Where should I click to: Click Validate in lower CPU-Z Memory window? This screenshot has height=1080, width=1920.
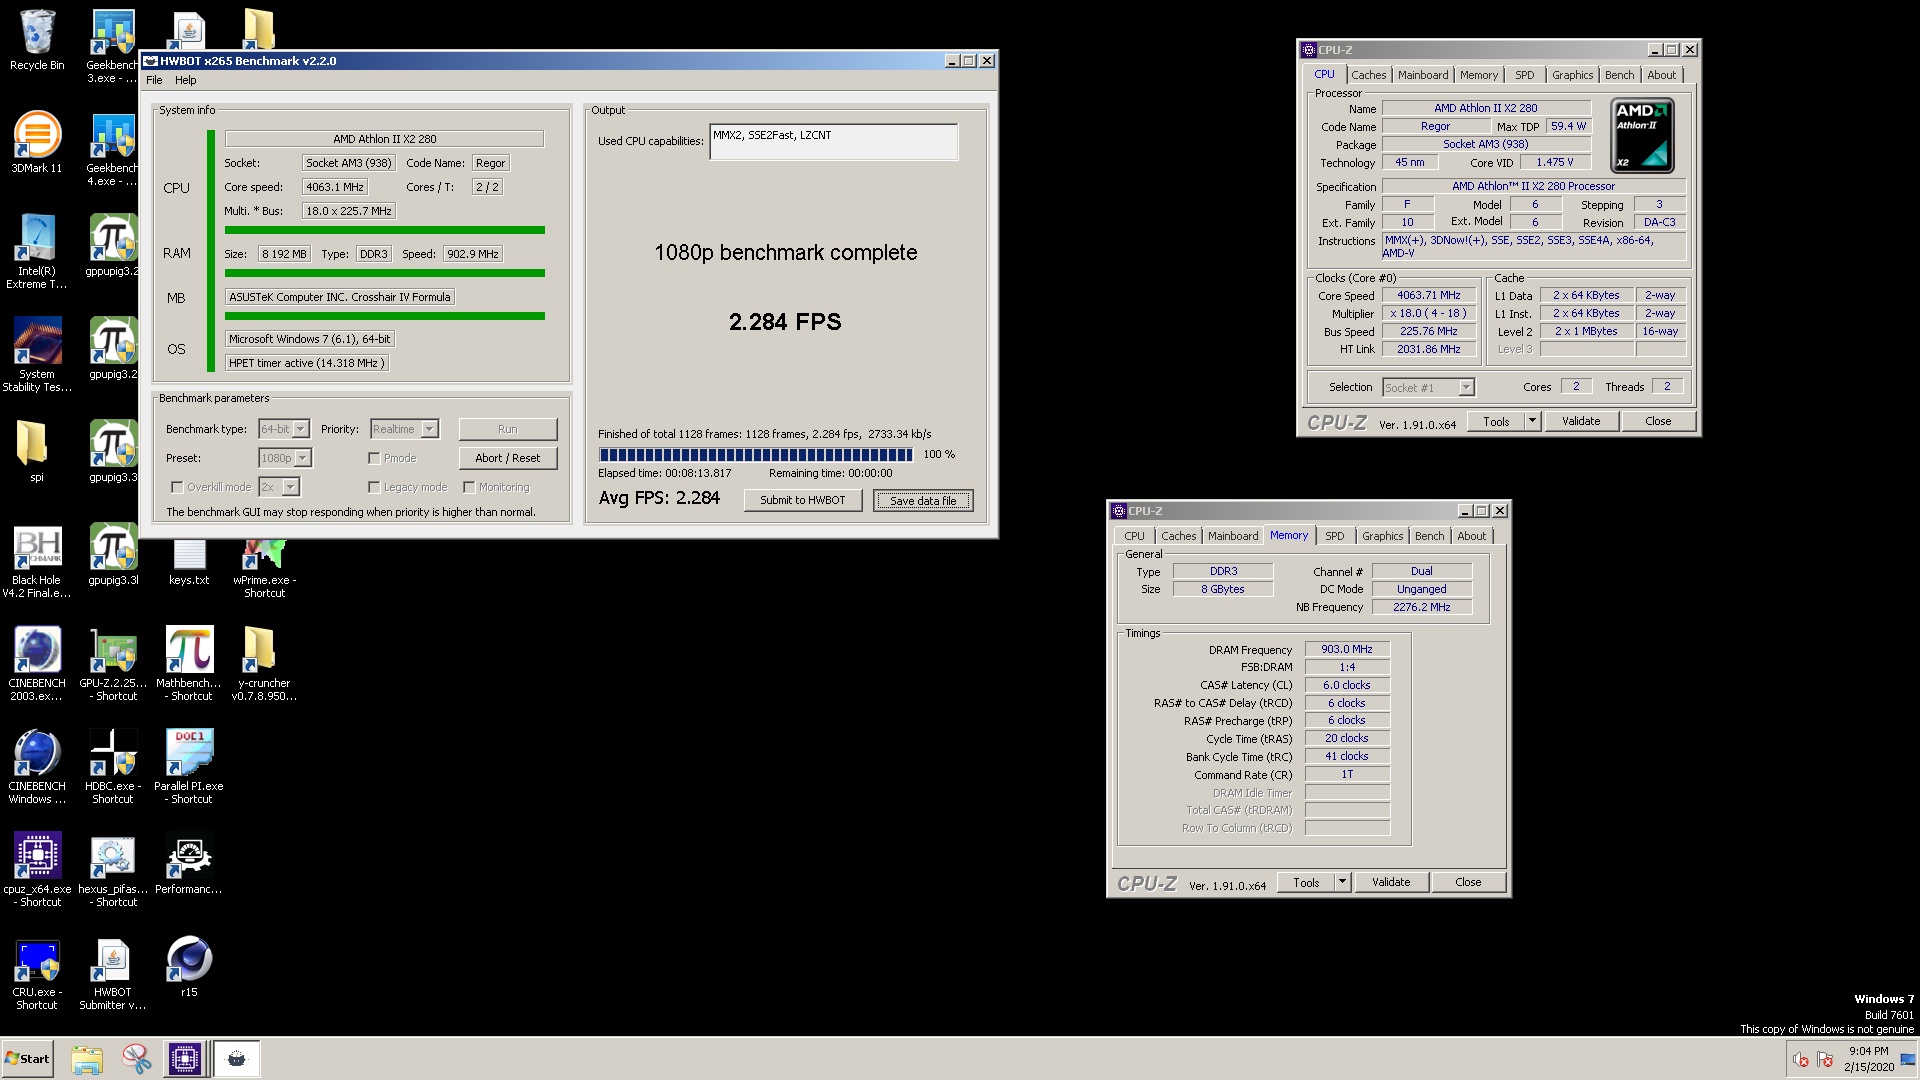pyautogui.click(x=1391, y=882)
